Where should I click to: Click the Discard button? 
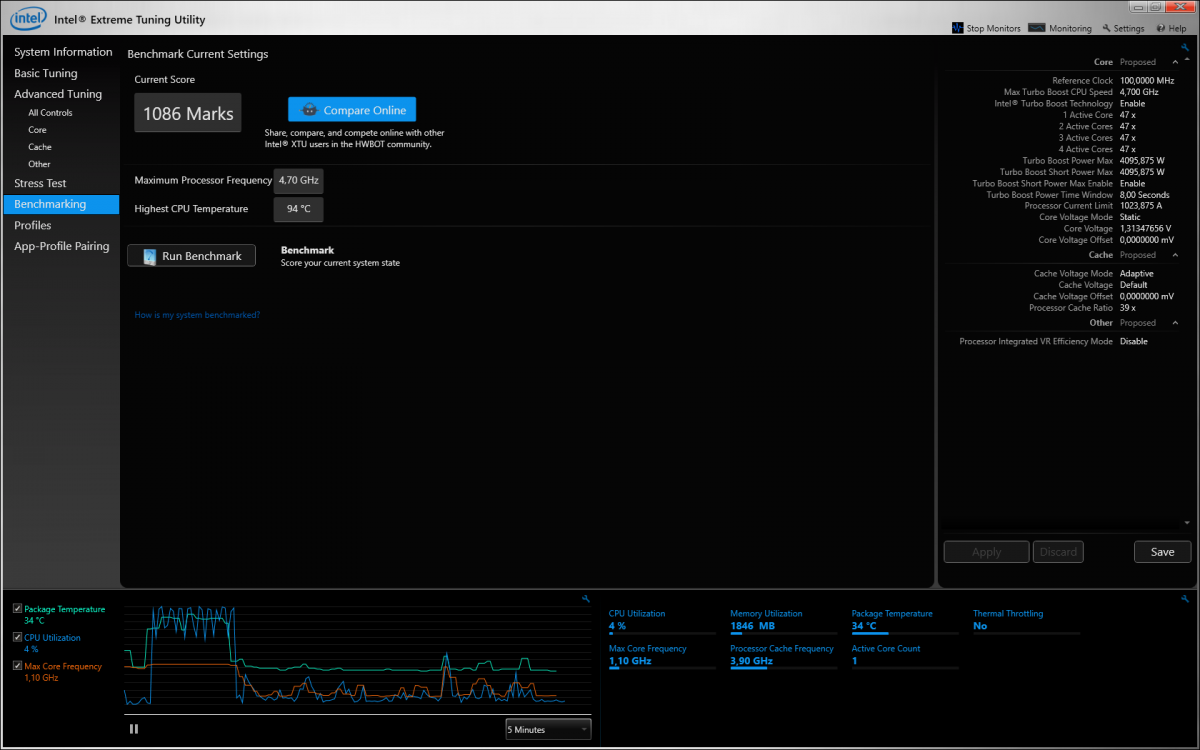(x=1058, y=552)
